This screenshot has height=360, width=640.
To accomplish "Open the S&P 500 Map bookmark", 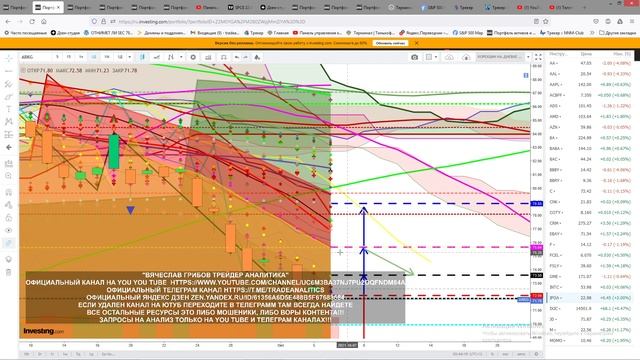I will coord(468,33).
